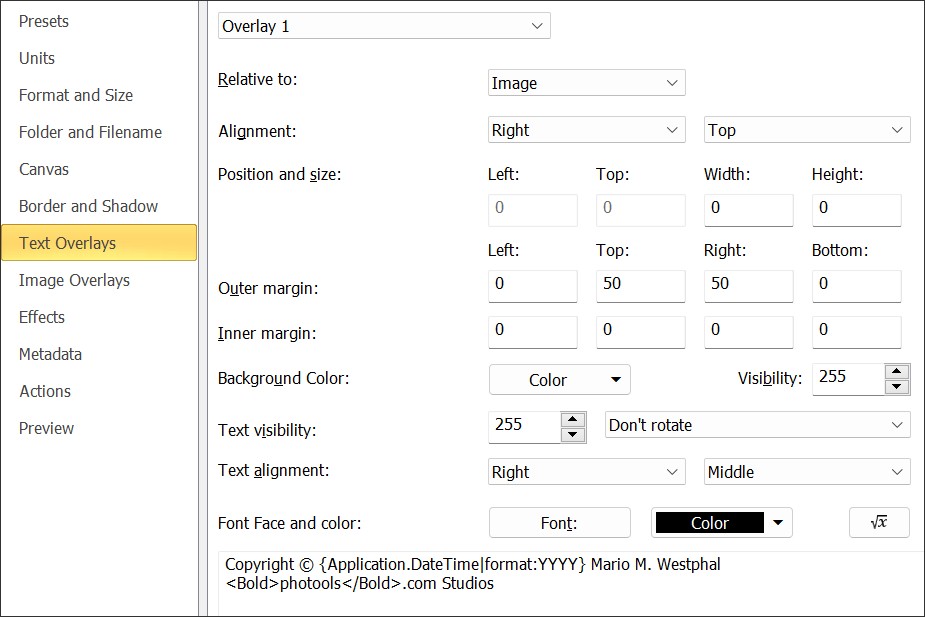
Task: Click the Outer margin Top field
Action: [x=641, y=286]
